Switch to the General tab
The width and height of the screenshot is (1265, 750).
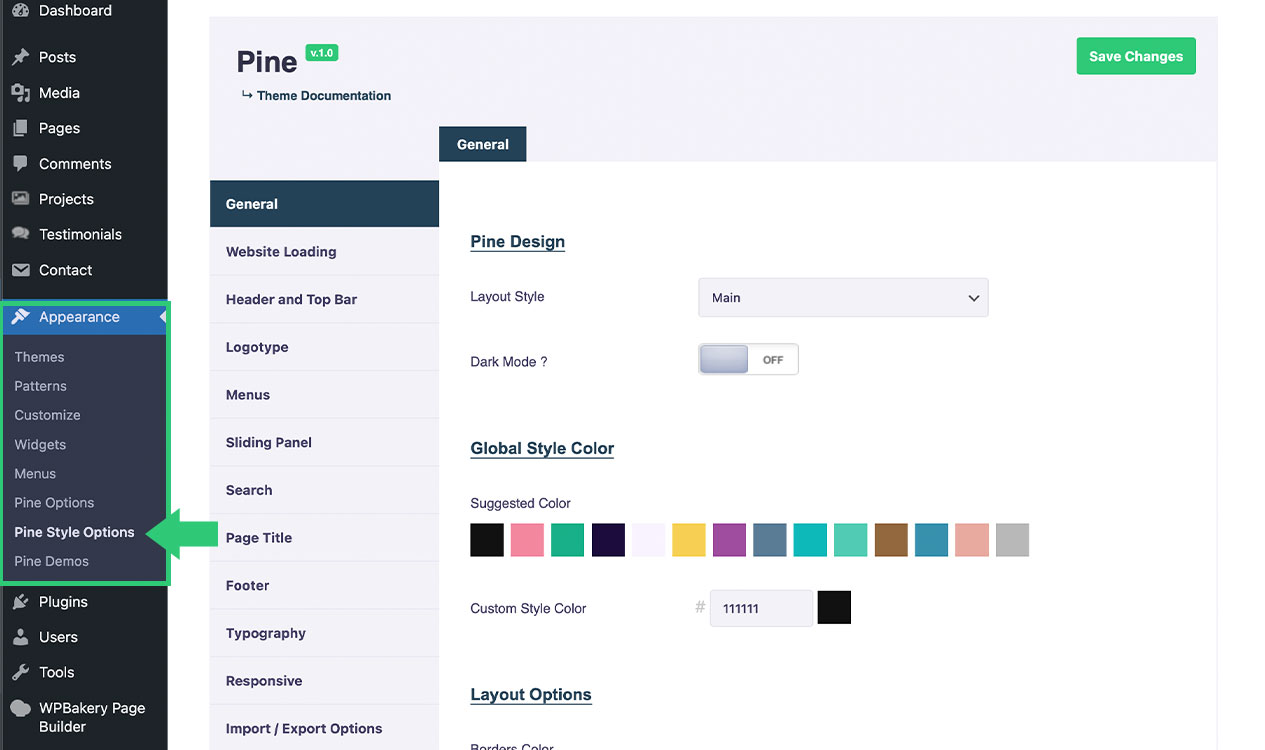[x=482, y=144]
